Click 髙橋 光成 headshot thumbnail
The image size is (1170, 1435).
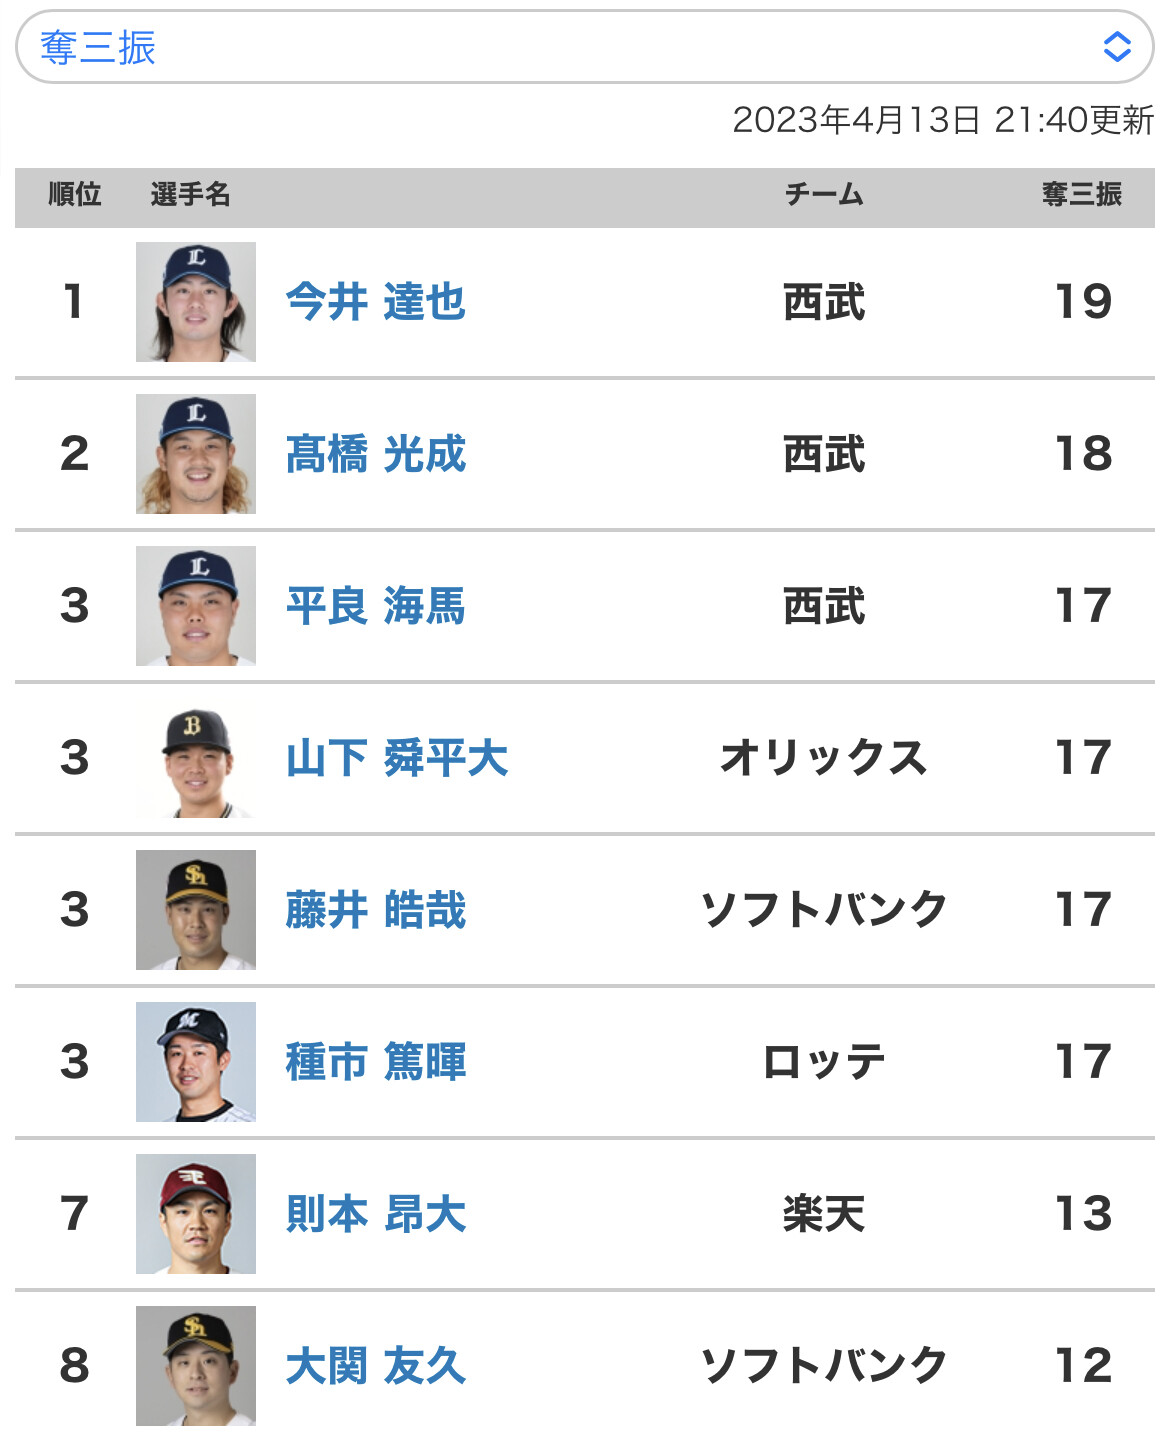pos(196,454)
